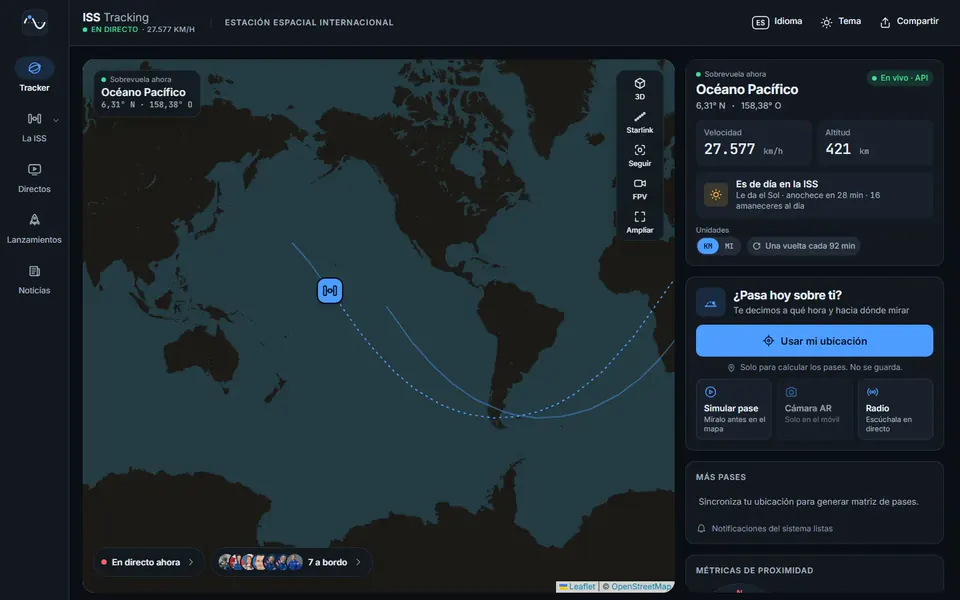Click the Compartir share button

pyautogui.click(x=909, y=22)
